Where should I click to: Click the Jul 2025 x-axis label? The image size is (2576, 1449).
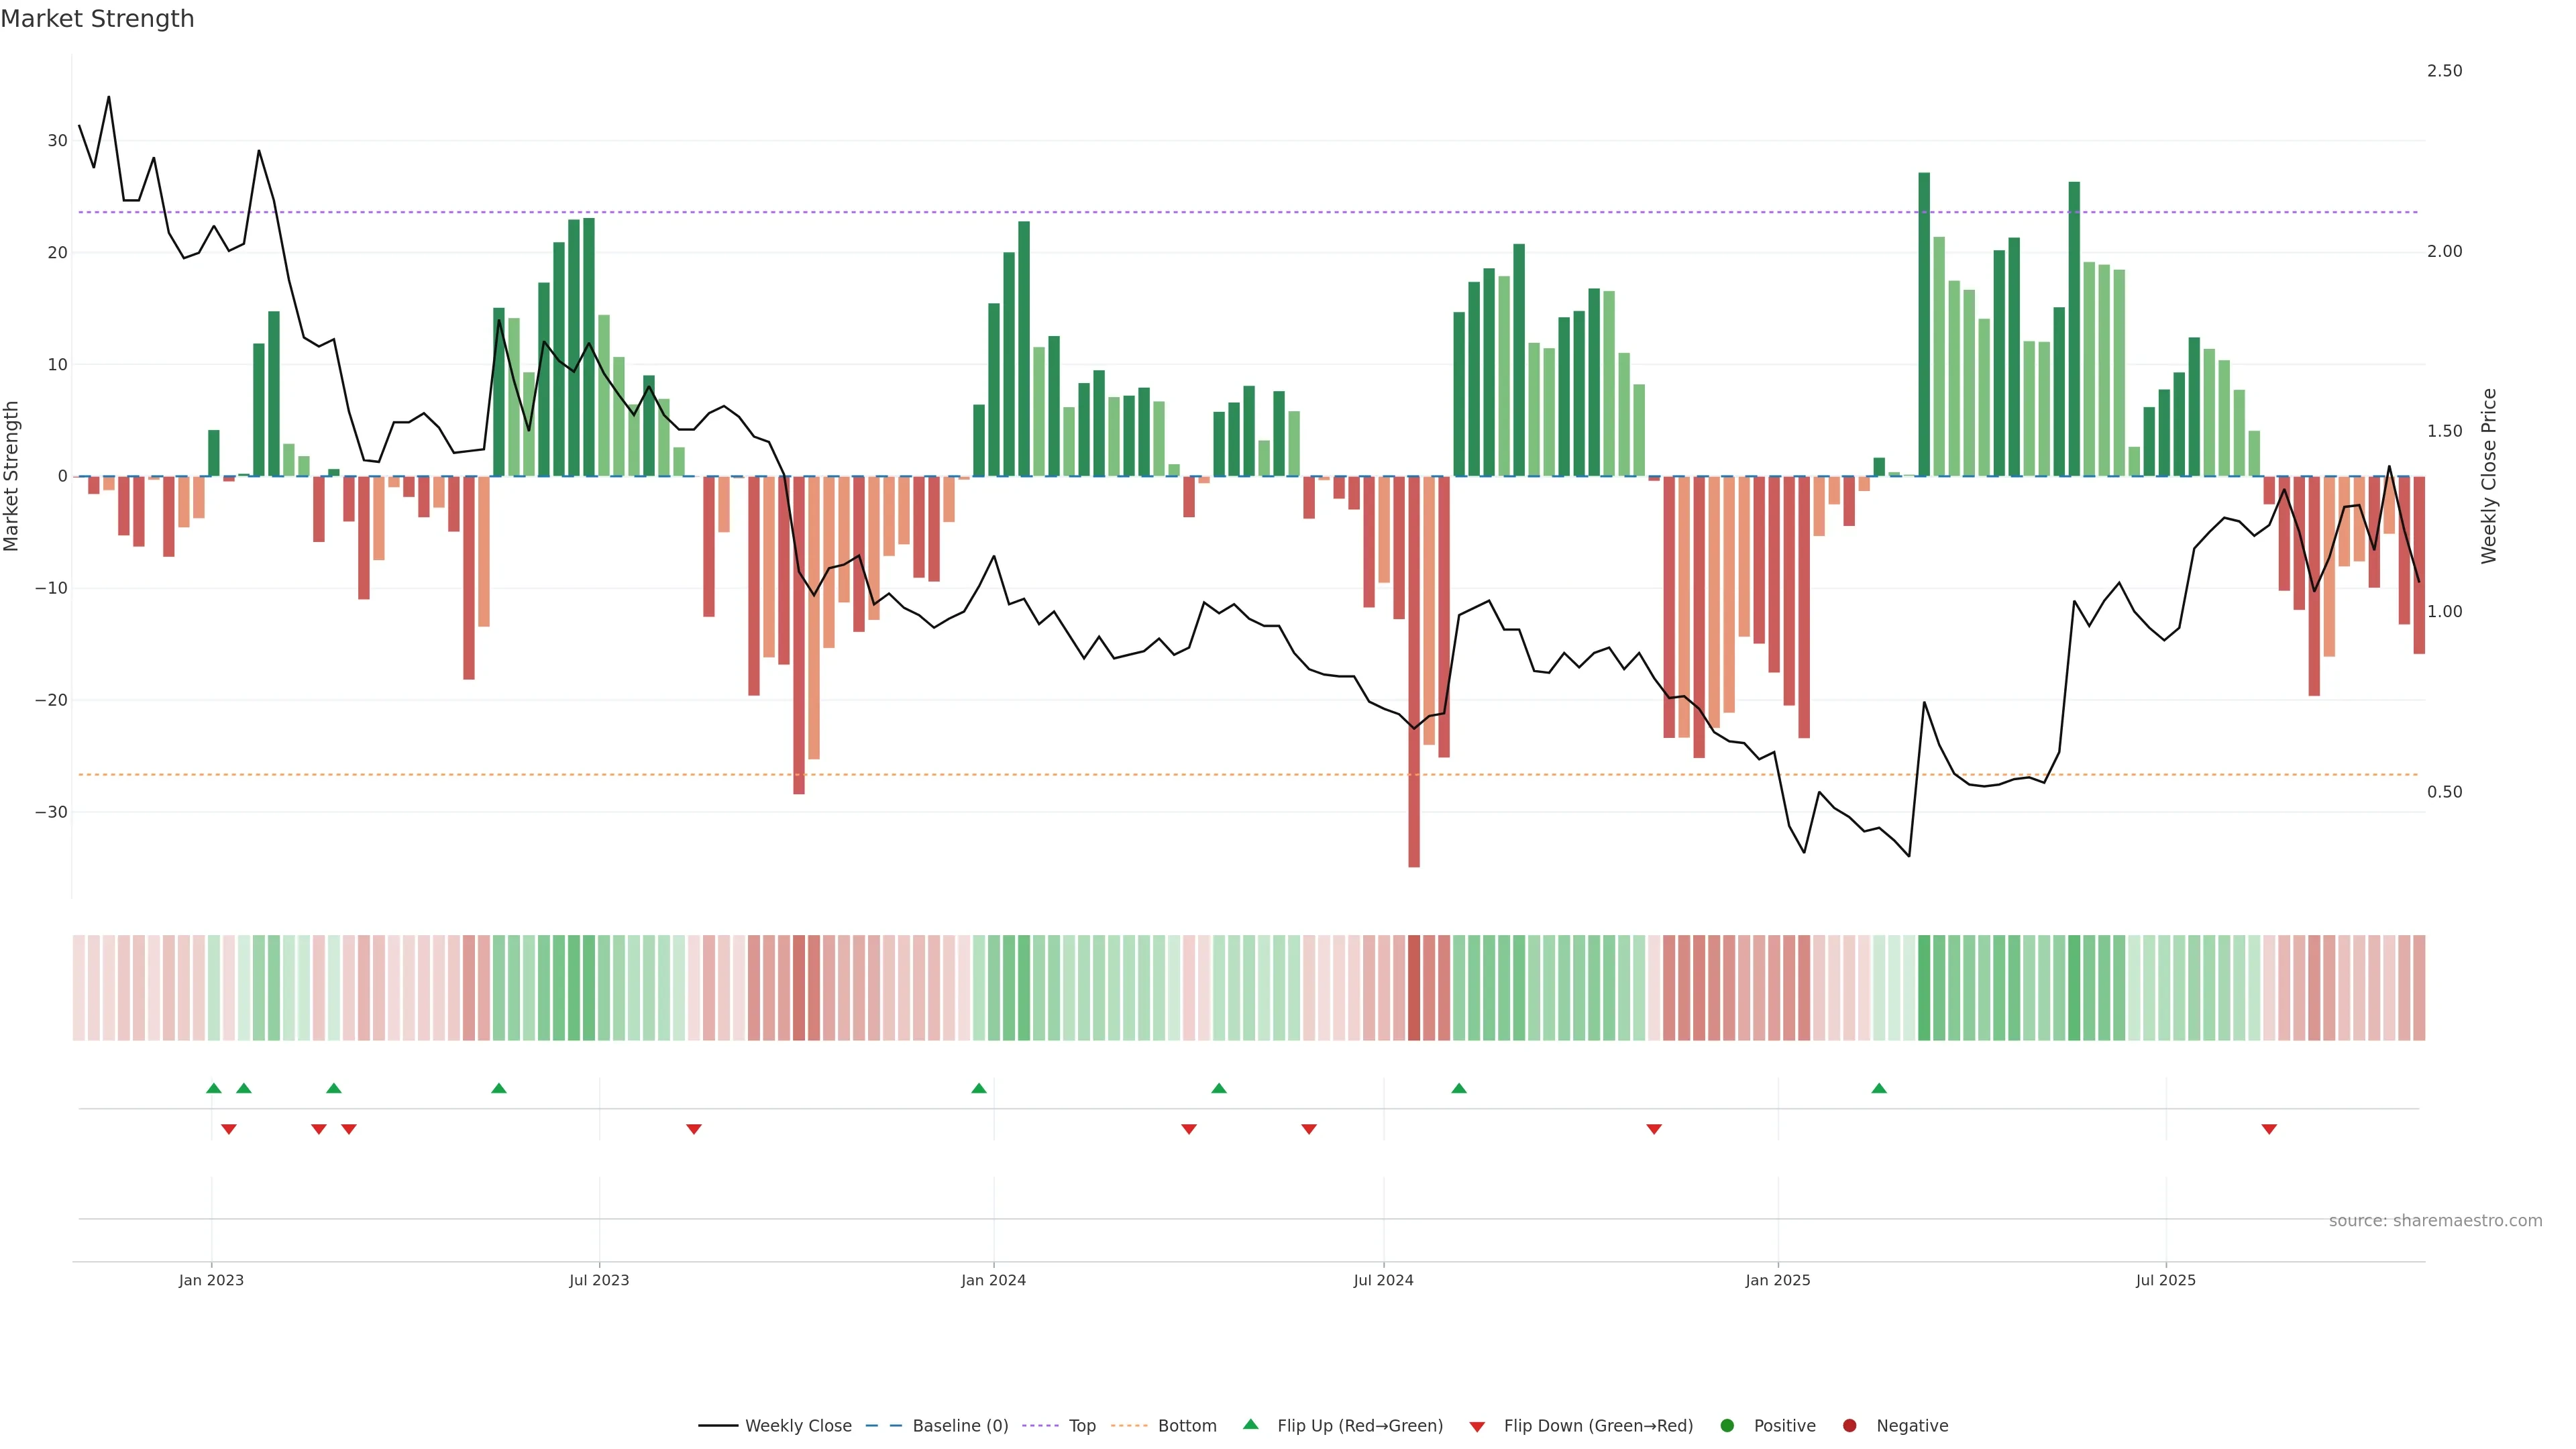(x=2165, y=1280)
